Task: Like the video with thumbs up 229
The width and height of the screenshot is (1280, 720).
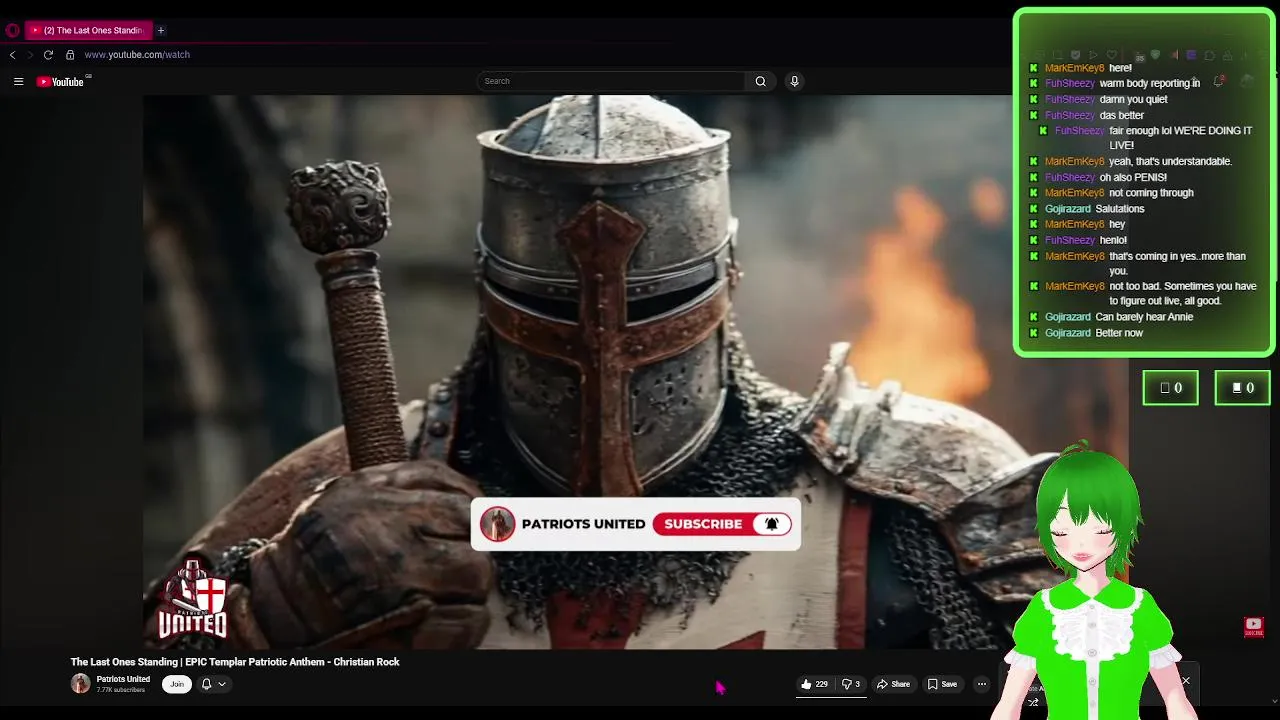Action: (814, 684)
